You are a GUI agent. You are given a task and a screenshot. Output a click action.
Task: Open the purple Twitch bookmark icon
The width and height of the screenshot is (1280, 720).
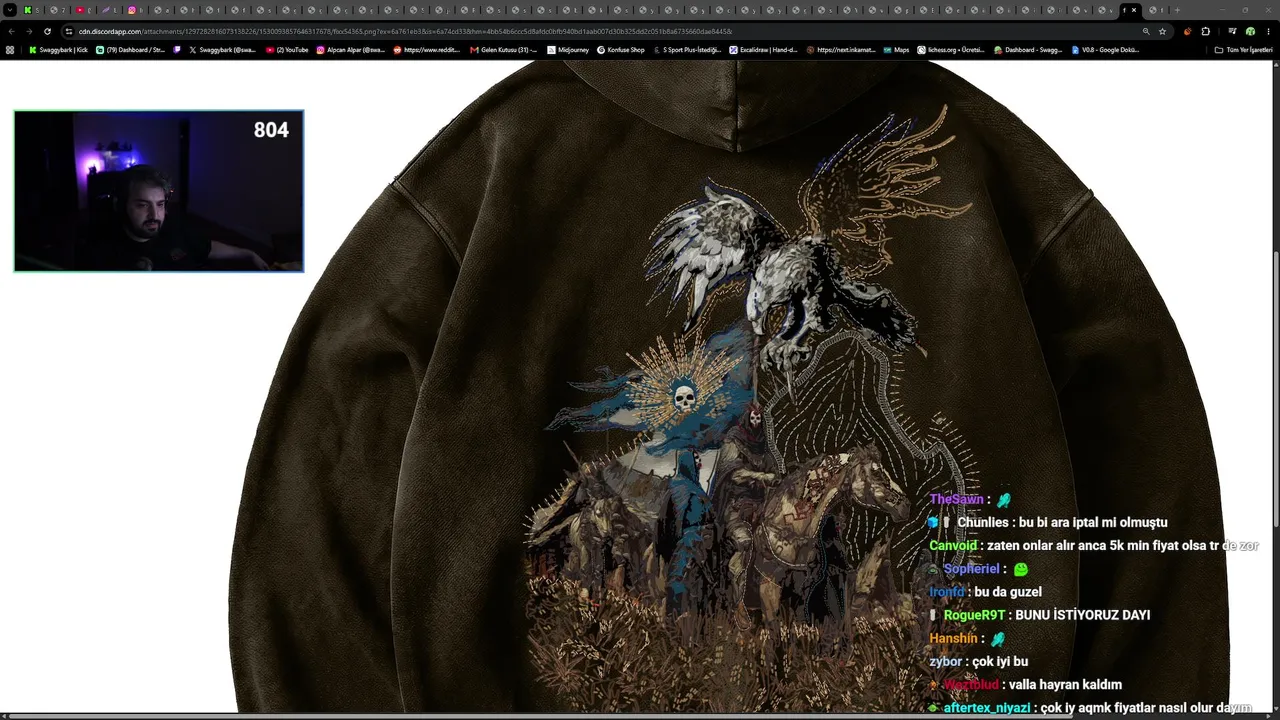pyautogui.click(x=177, y=49)
